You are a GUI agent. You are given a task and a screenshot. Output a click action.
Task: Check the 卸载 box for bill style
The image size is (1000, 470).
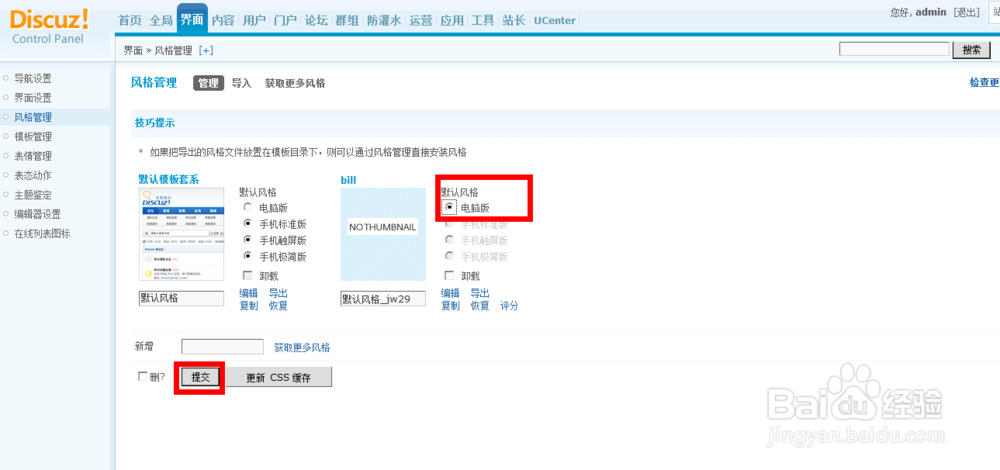tap(450, 275)
